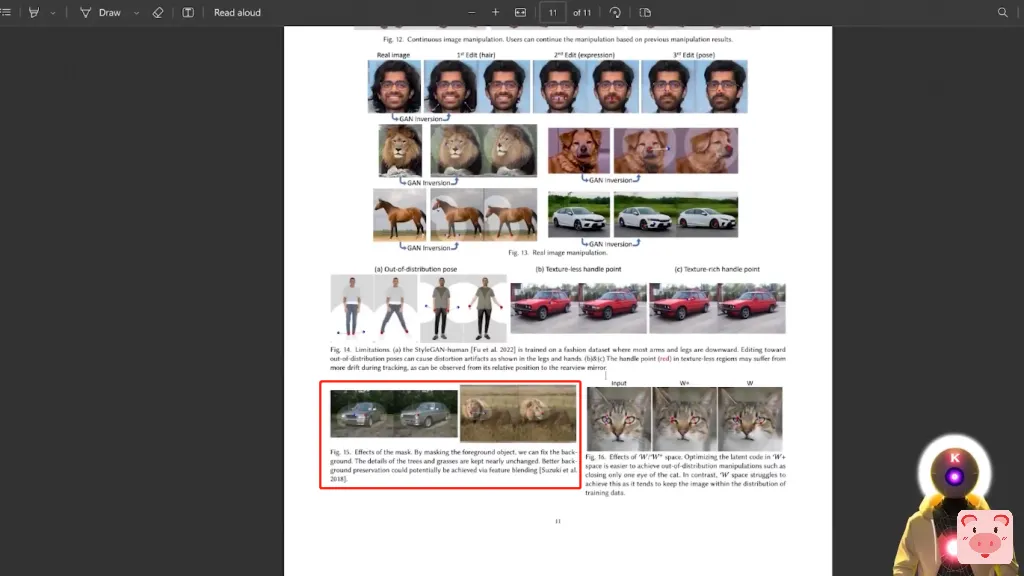Screen dimensions: 1024x576
Task: Open the Page view options icon
Action: [x=645, y=12]
